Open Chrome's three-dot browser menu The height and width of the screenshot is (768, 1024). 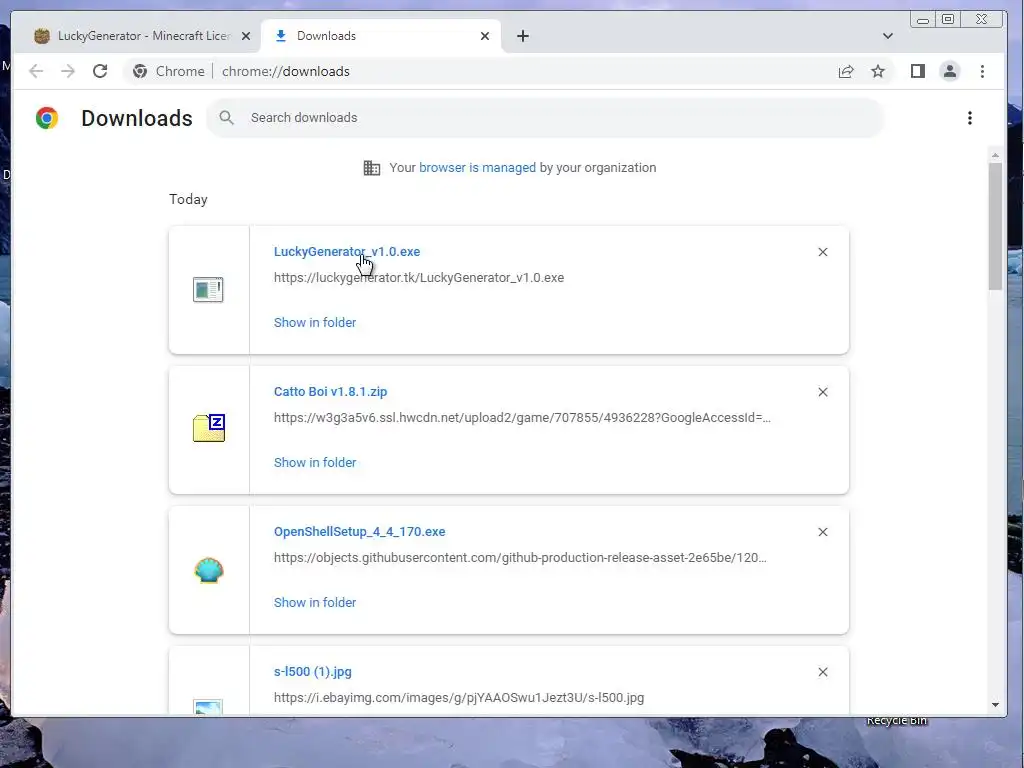[982, 71]
